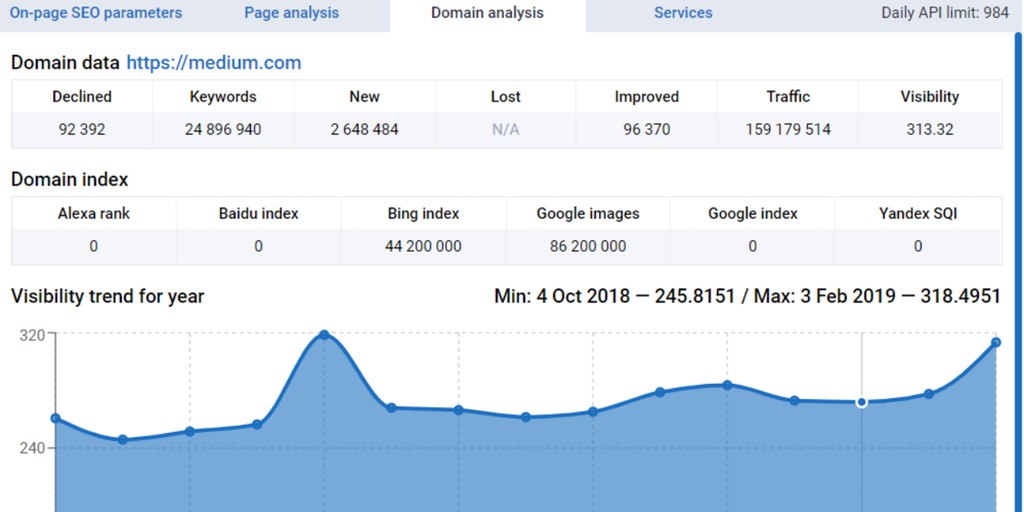
Task: Click the Declined column header
Action: coord(82,97)
